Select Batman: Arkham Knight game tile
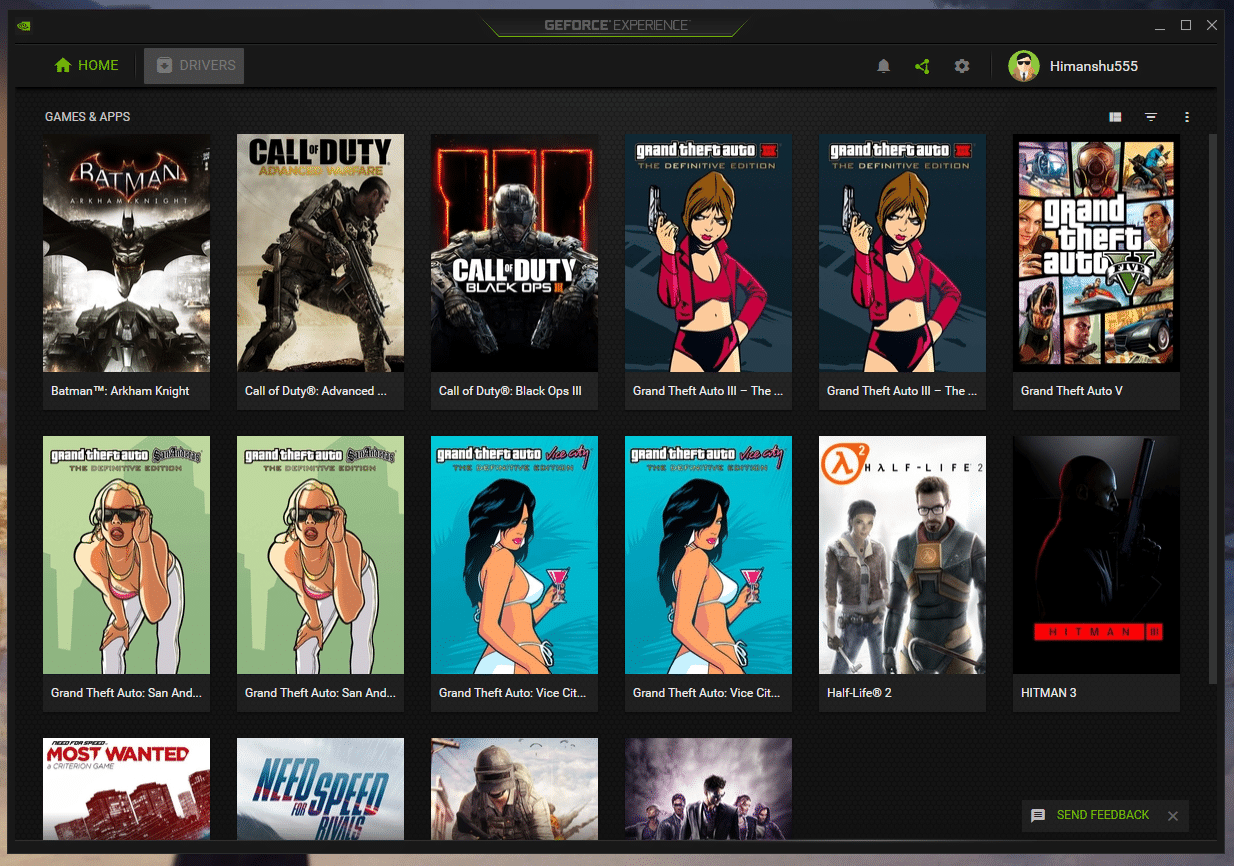Viewport: 1234px width, 866px height. (126, 272)
